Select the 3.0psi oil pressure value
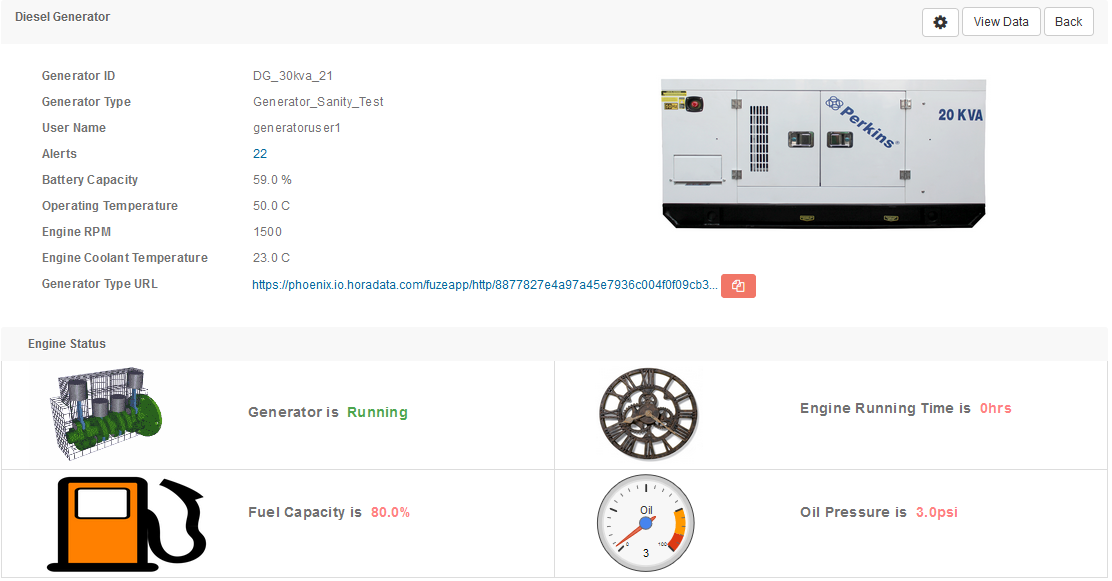This screenshot has height=581, width=1112. pos(937,512)
